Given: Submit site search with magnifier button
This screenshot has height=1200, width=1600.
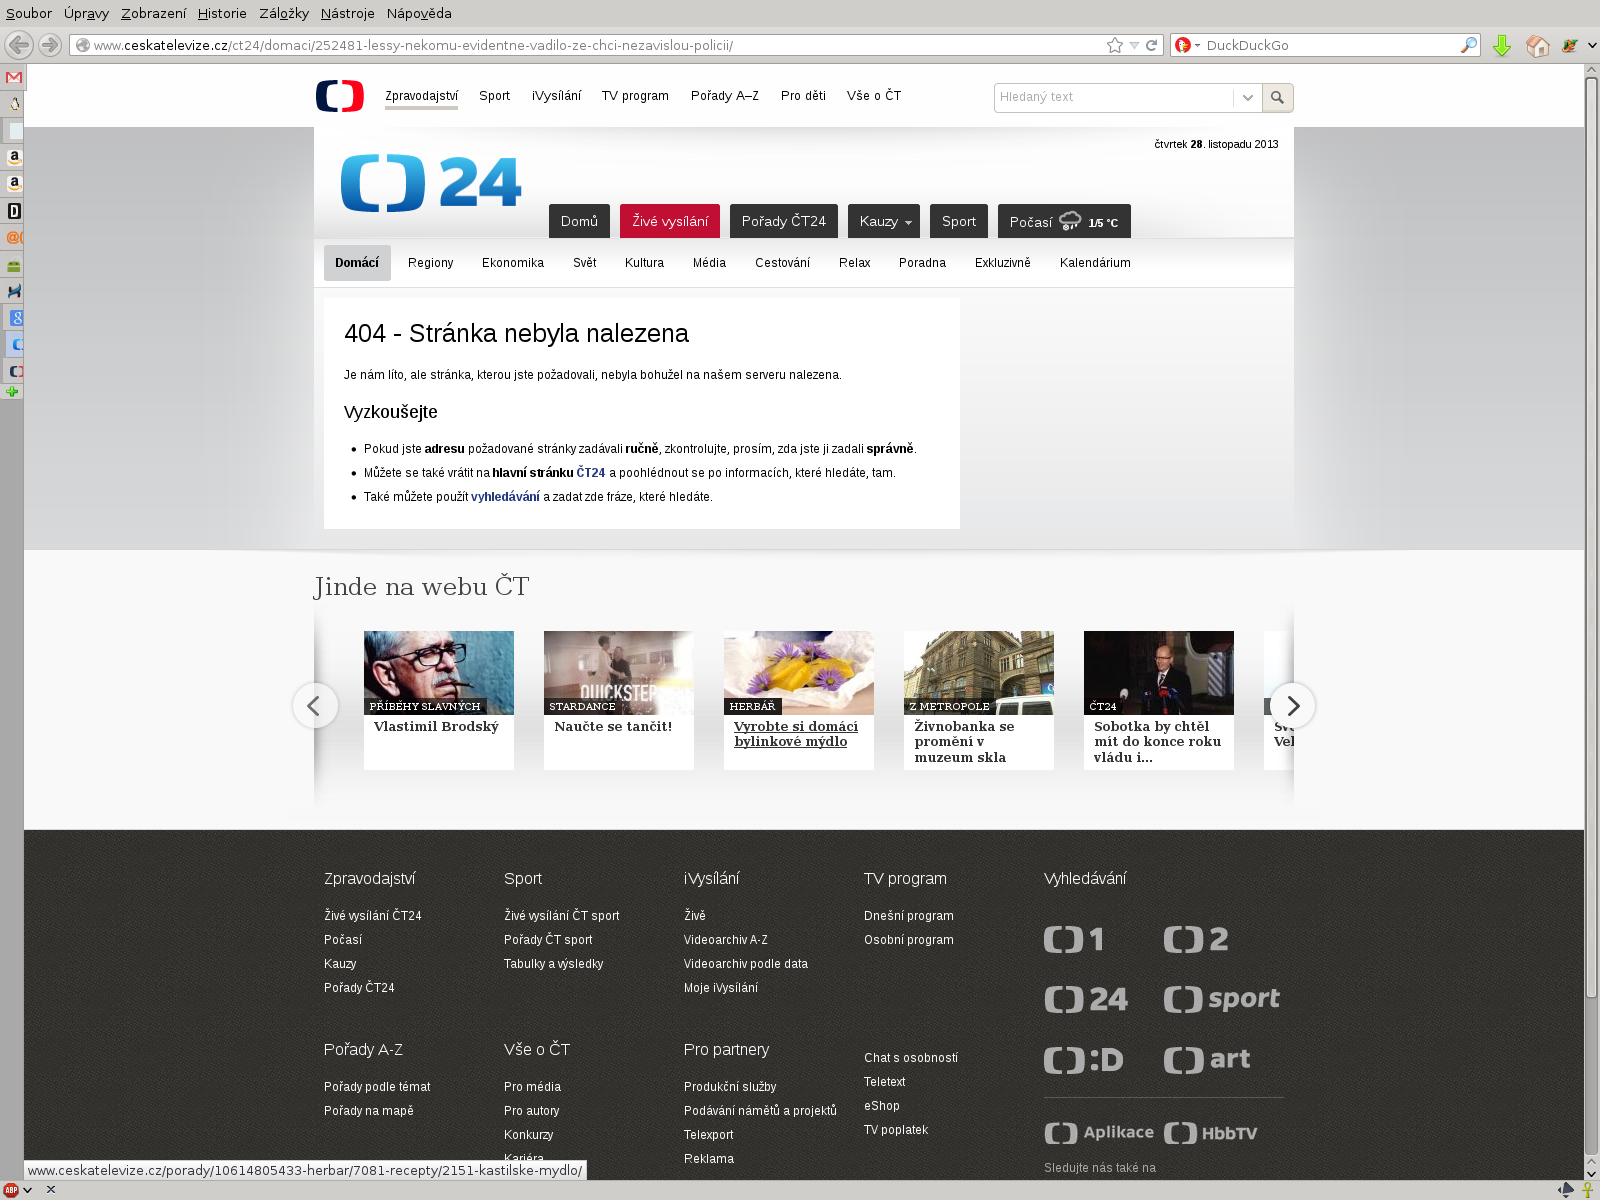Looking at the screenshot, I should tap(1277, 97).
